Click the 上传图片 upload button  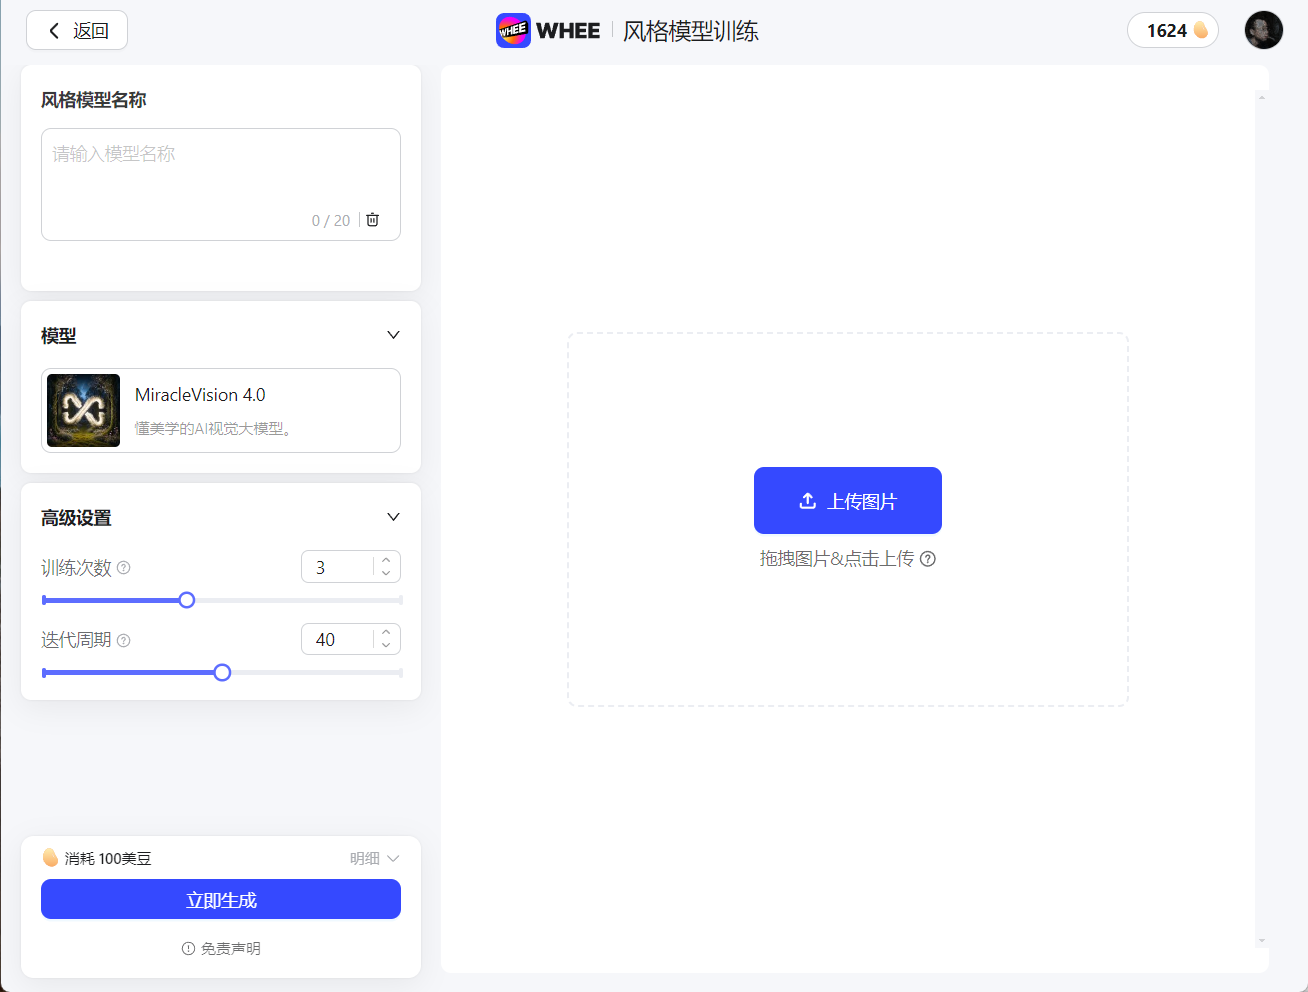(847, 500)
